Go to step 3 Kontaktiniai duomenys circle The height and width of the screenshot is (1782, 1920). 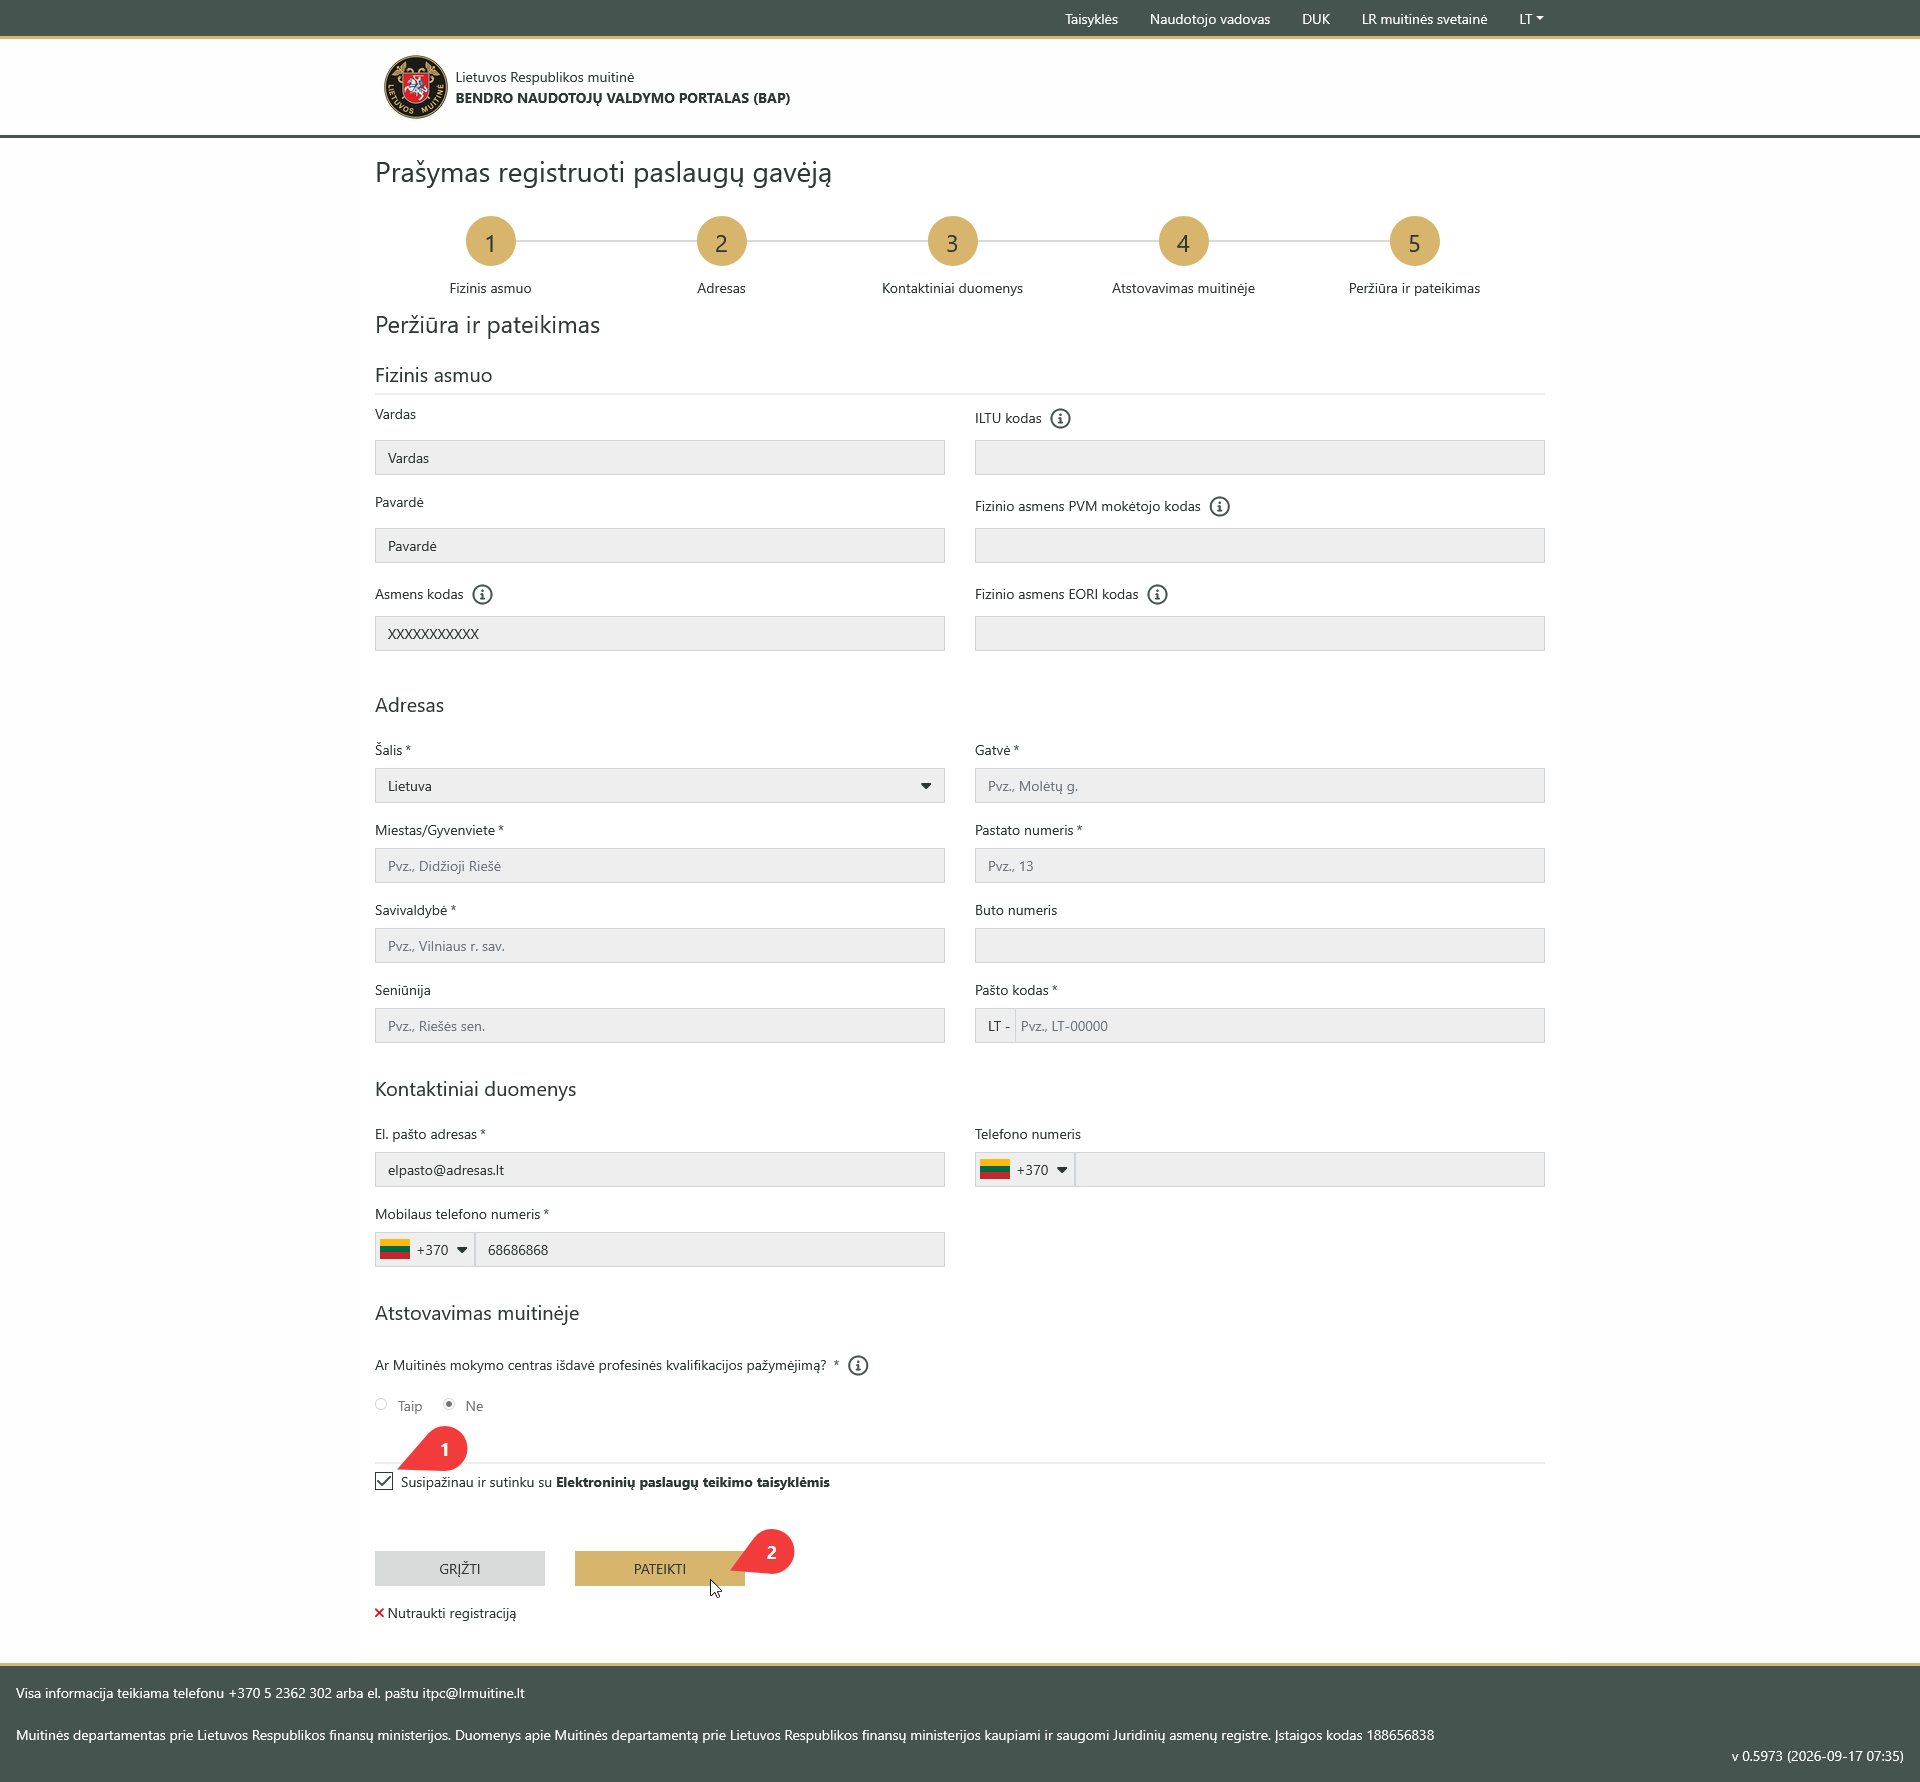point(952,242)
